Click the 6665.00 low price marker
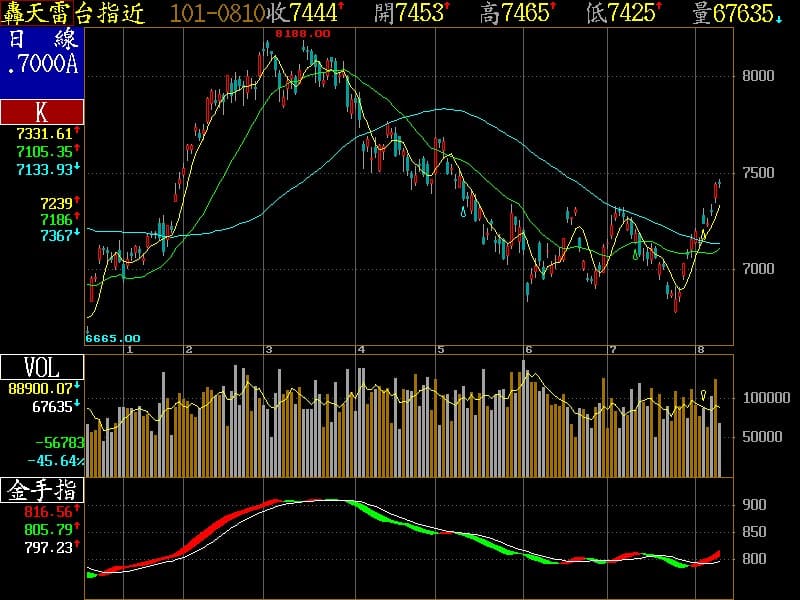Screen dimensions: 800x600 tap(112, 338)
